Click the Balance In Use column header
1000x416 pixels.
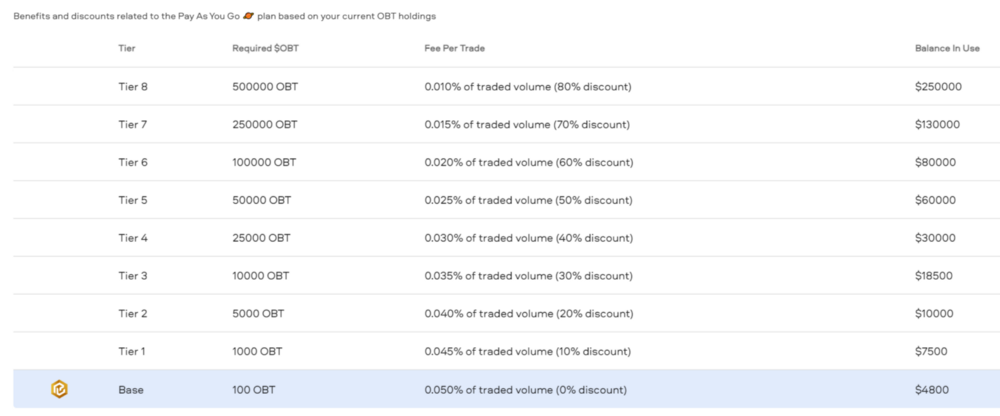[947, 48]
